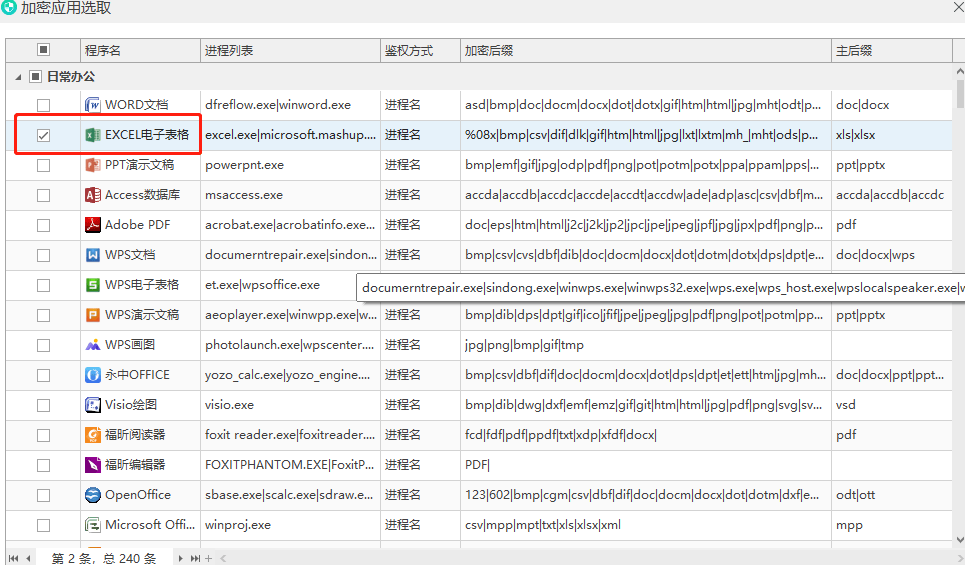The width and height of the screenshot is (965, 565).
Task: Click the plus add-record icon in navigator
Action: (x=209, y=558)
